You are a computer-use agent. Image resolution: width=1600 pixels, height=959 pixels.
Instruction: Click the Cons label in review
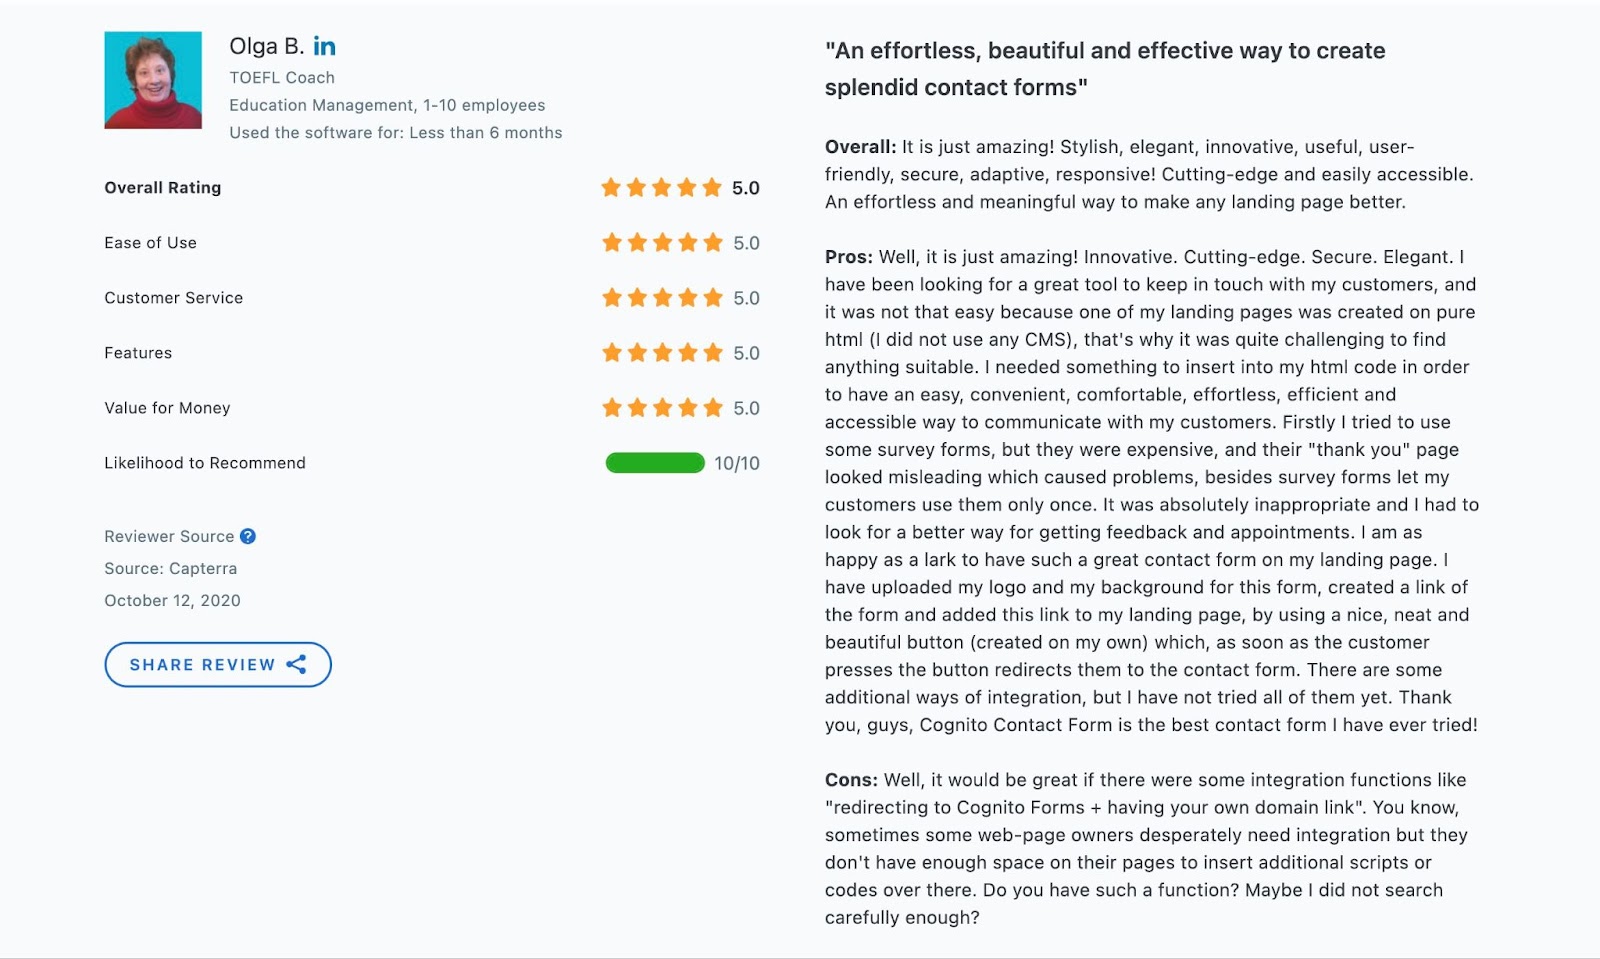point(851,780)
